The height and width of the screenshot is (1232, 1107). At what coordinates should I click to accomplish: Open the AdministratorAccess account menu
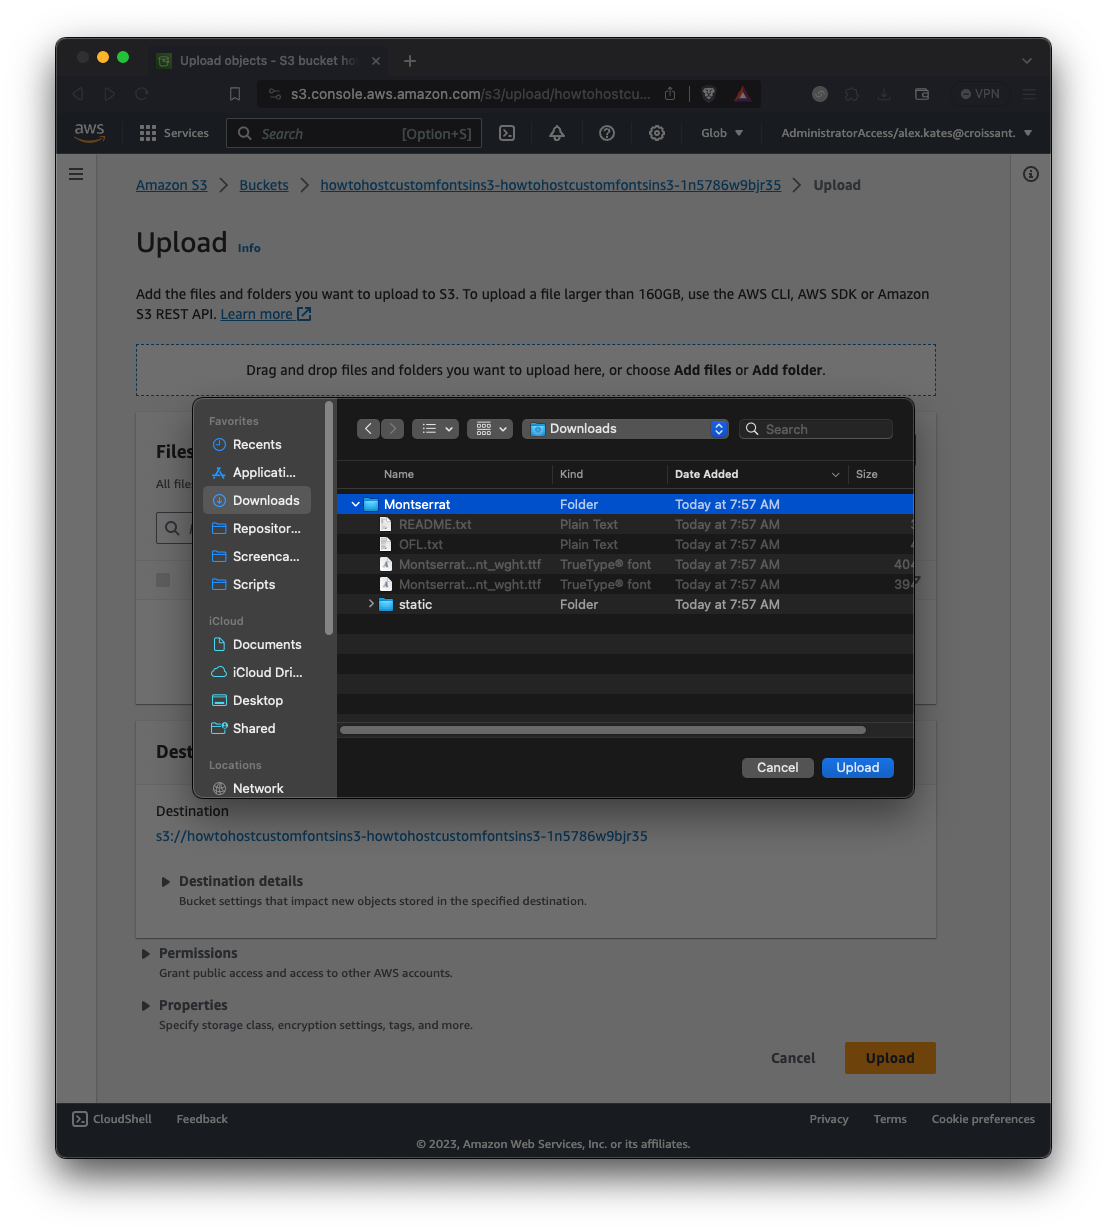click(906, 133)
